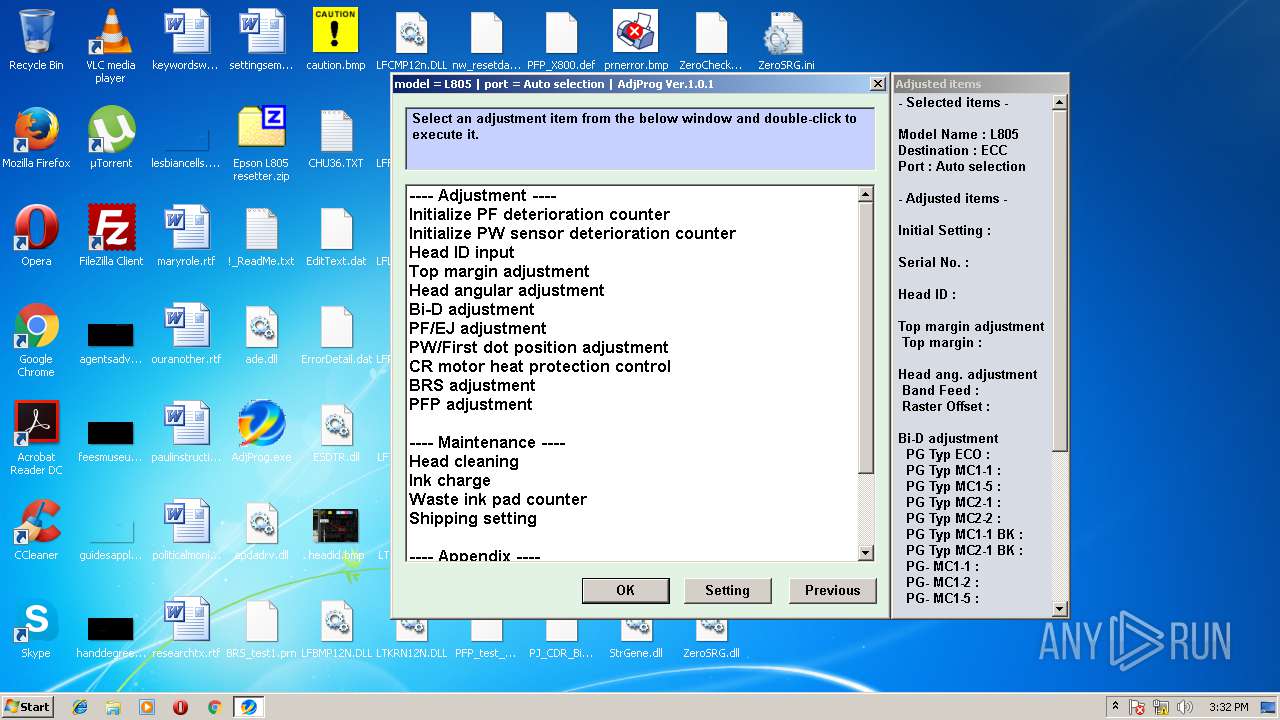Click the 3:32 PM system clock
The width and height of the screenshot is (1280, 720).
pos(1228,707)
